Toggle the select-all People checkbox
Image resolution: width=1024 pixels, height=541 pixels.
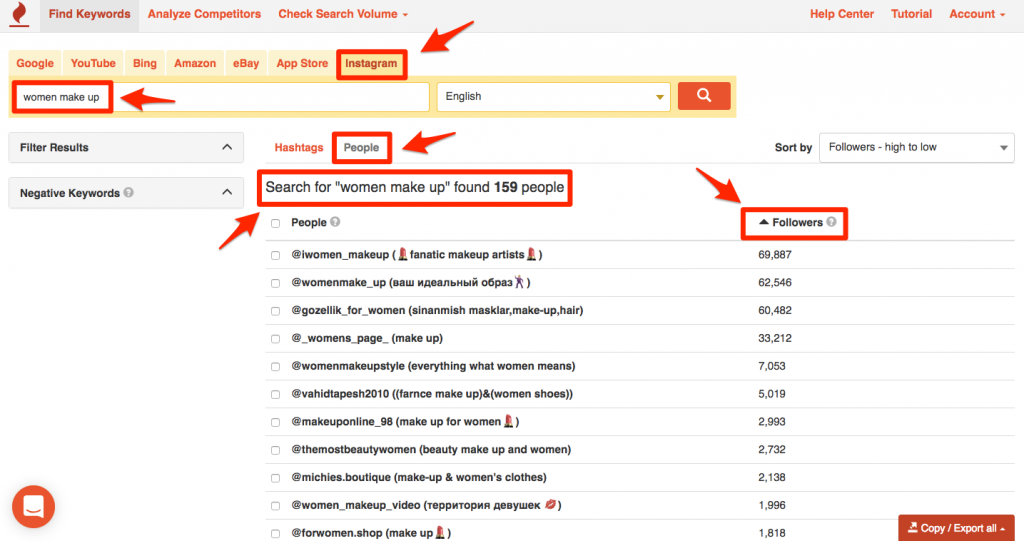pyautogui.click(x=276, y=223)
